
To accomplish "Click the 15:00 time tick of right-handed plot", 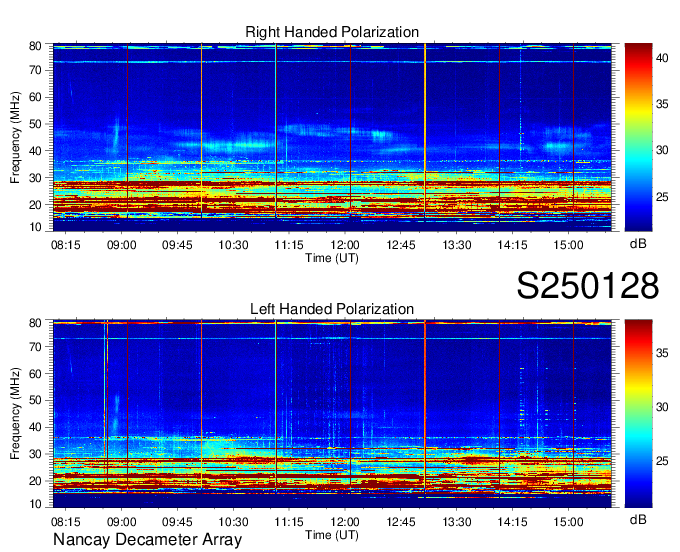I will click(568, 245).
